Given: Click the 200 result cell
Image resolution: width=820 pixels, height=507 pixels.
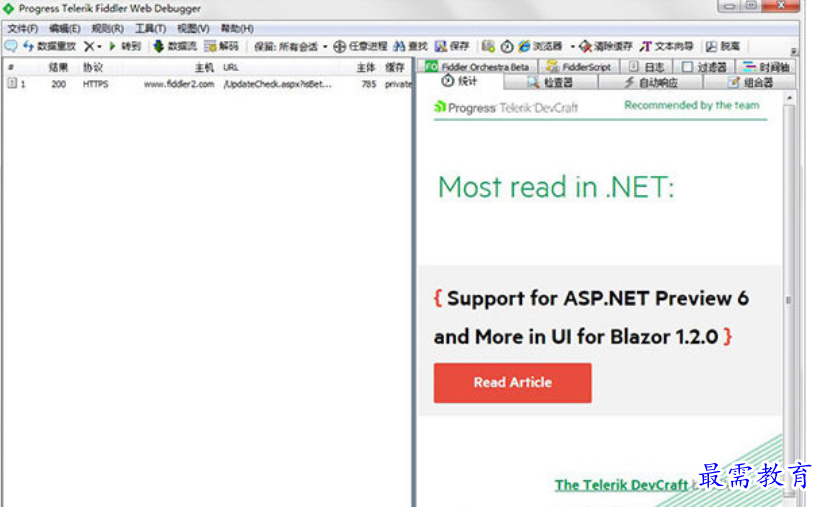Looking at the screenshot, I should point(59,84).
